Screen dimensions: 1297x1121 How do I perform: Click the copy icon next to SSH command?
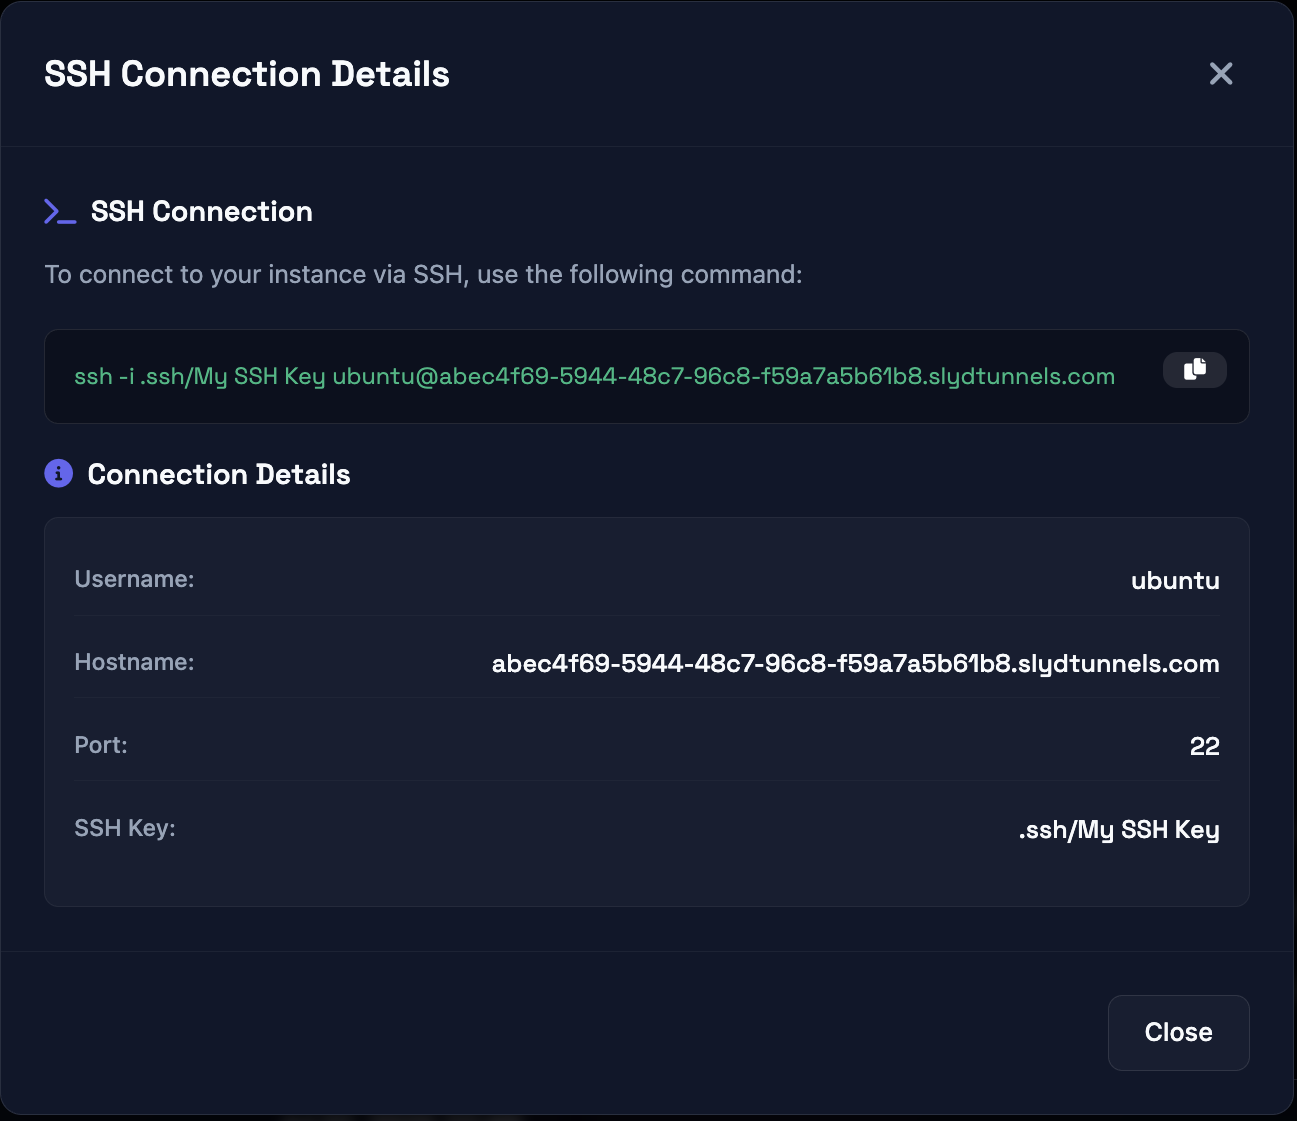pyautogui.click(x=1194, y=370)
